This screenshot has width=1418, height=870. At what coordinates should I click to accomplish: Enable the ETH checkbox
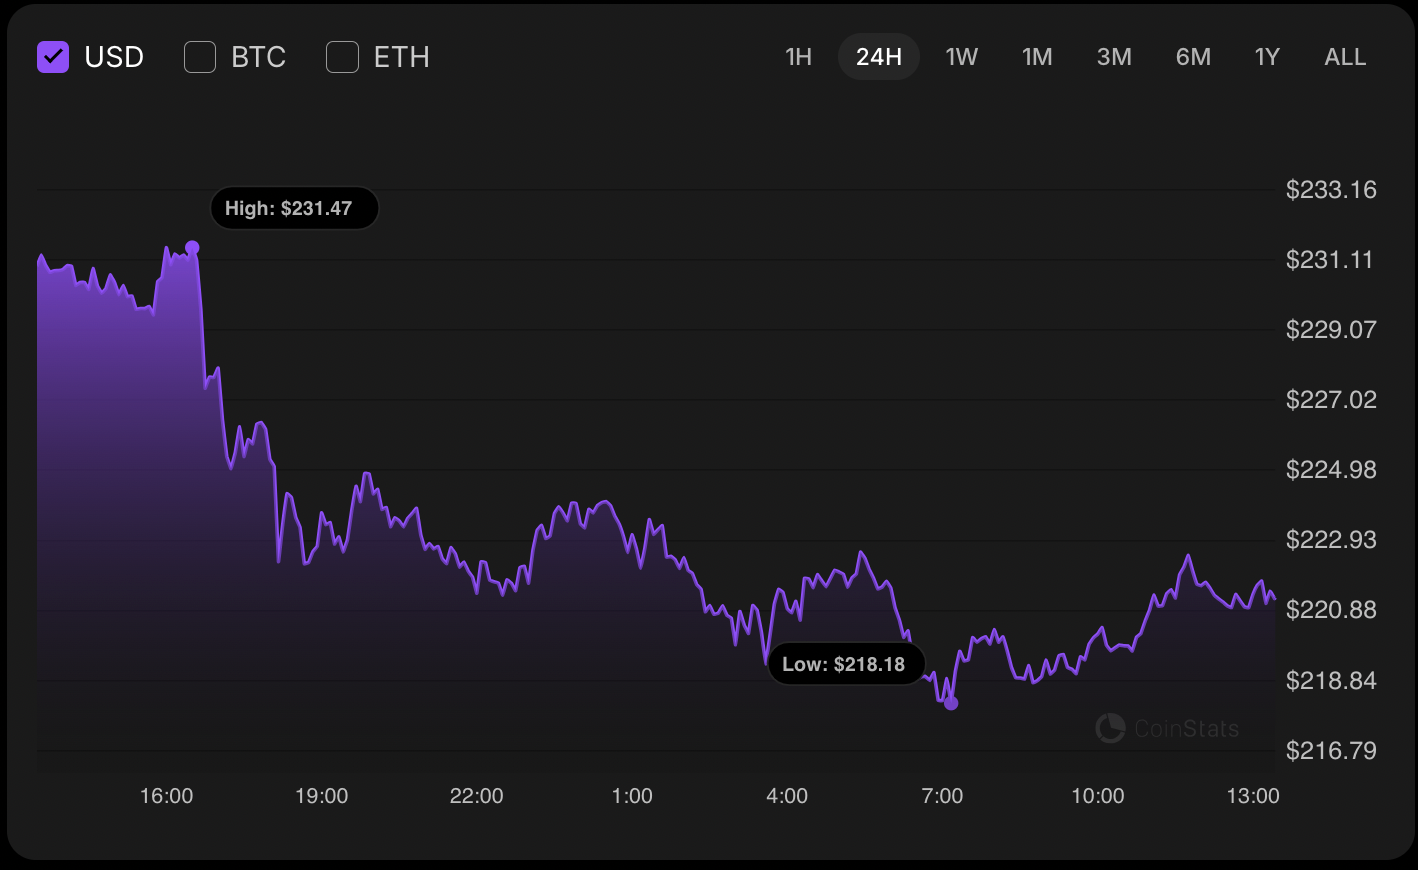point(343,57)
